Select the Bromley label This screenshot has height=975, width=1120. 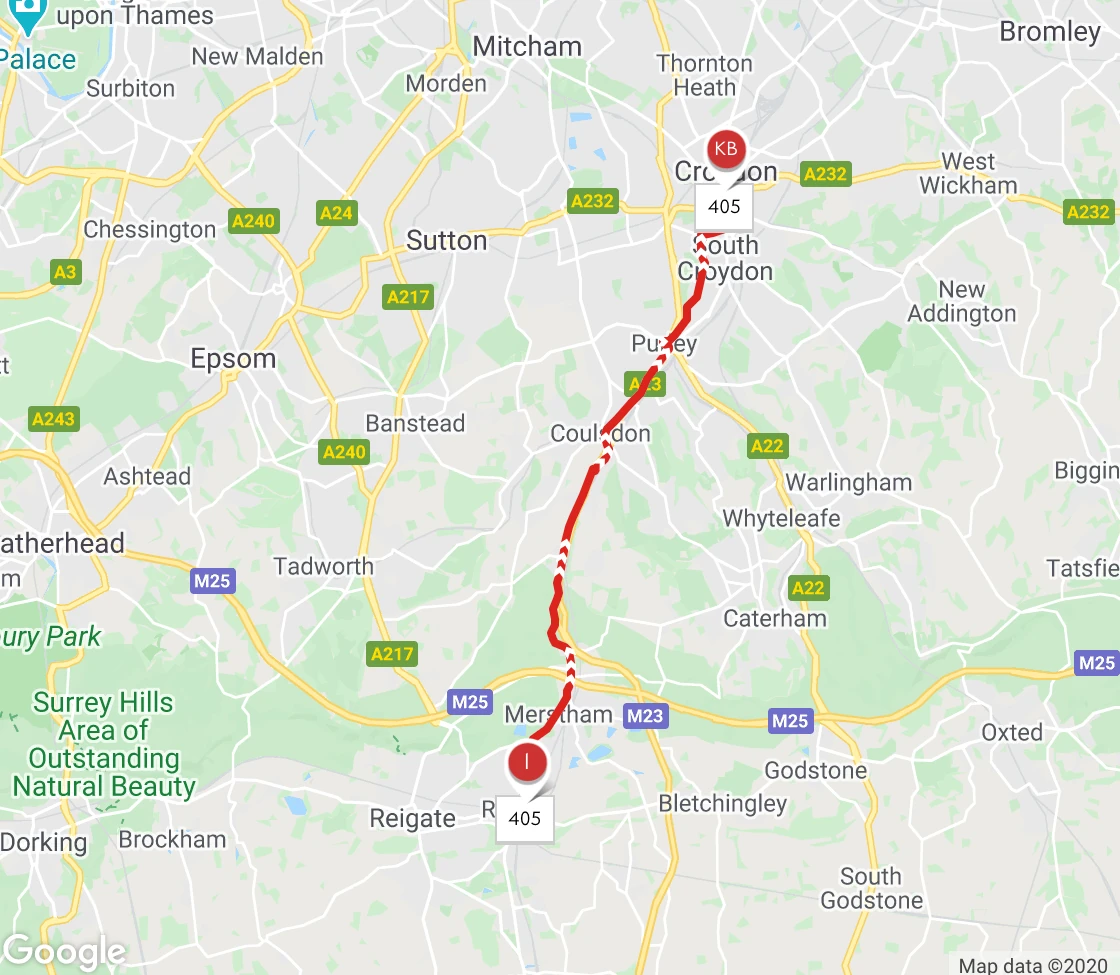point(1050,31)
